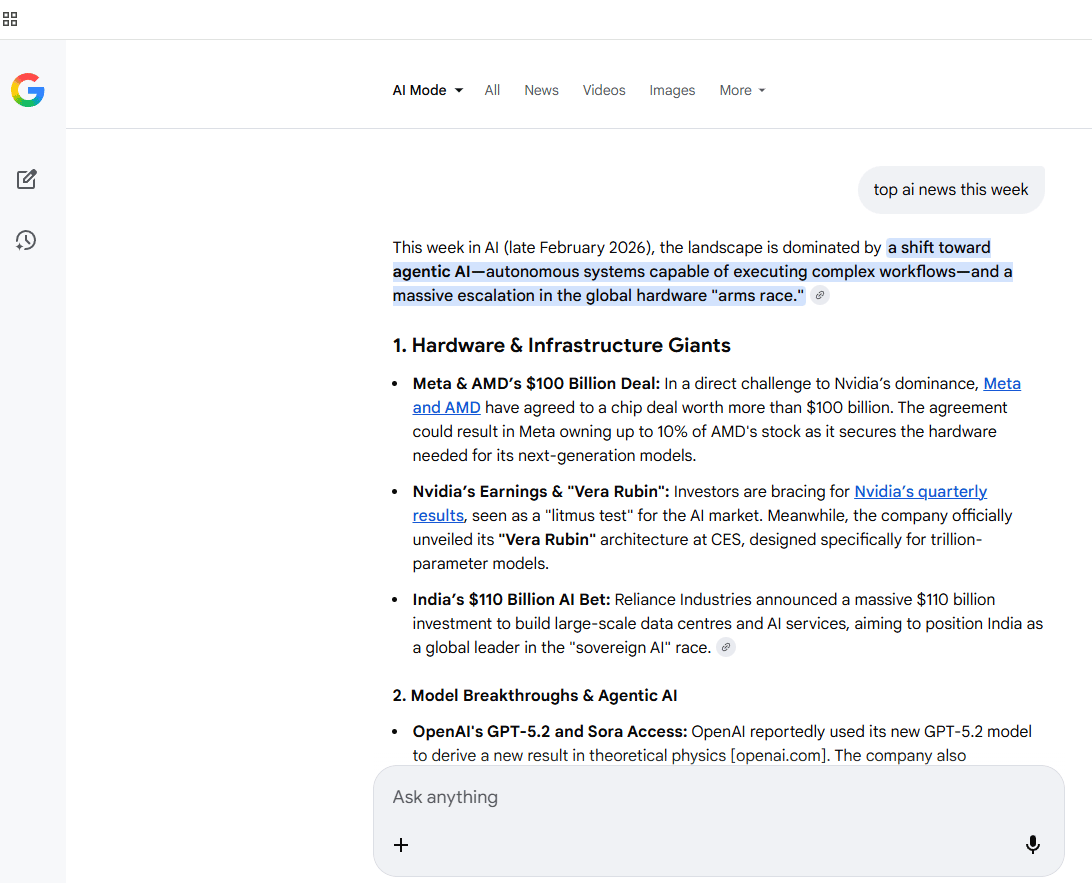Switch to the All tab
This screenshot has height=883, width=1092.
coord(492,90)
